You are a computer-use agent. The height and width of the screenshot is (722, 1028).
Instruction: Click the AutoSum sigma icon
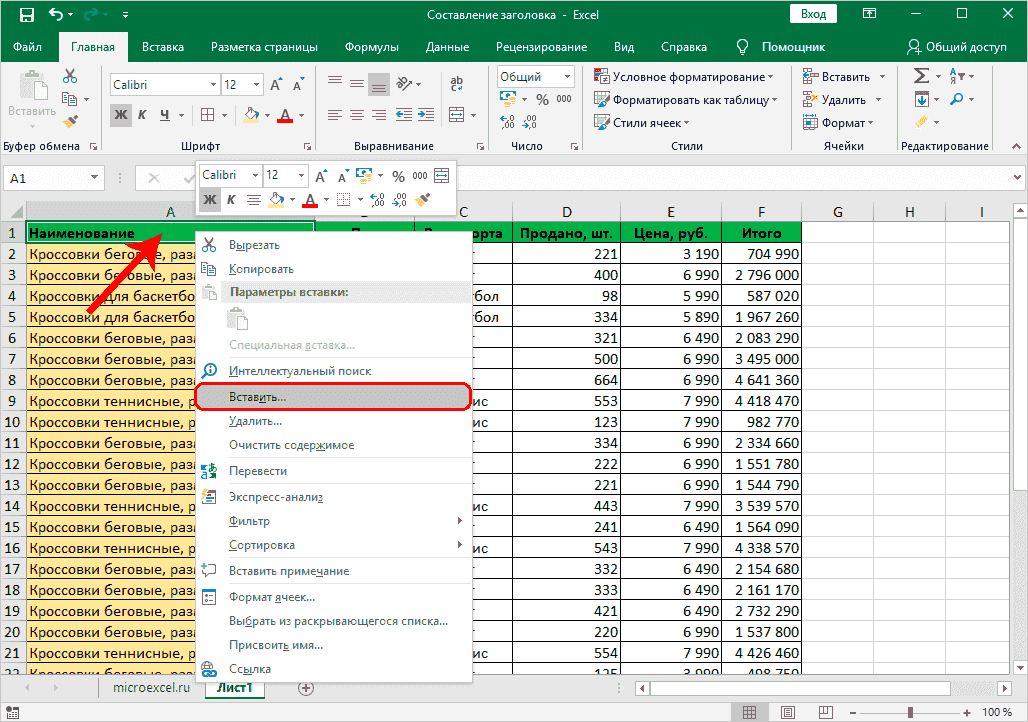[921, 76]
